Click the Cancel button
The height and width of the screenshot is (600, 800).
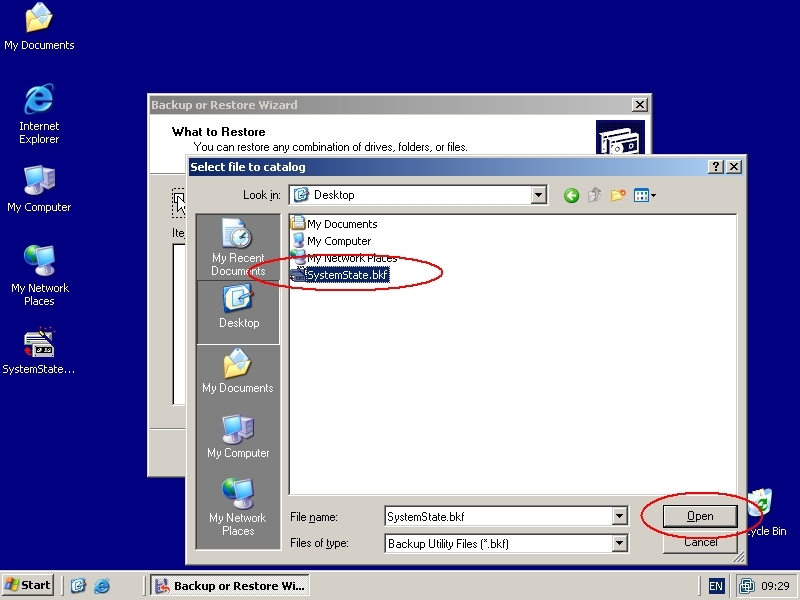[x=700, y=542]
